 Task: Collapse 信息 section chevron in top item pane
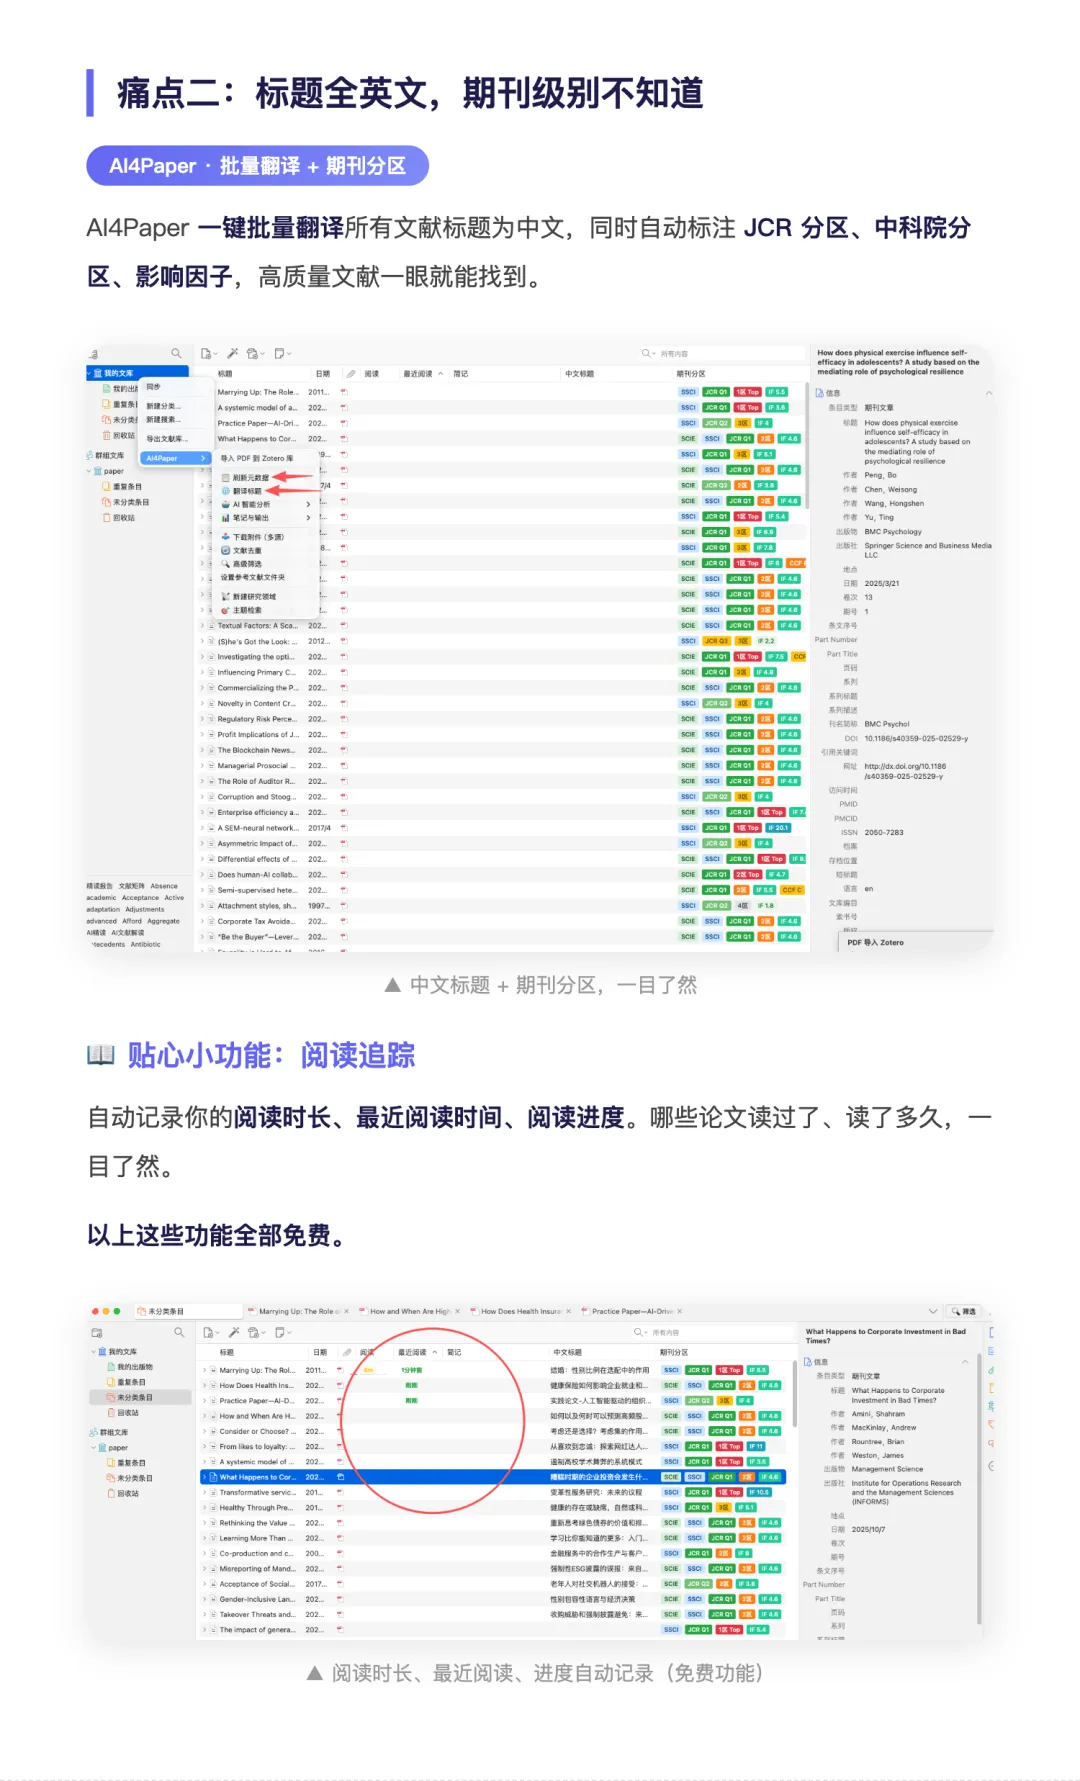989,393
